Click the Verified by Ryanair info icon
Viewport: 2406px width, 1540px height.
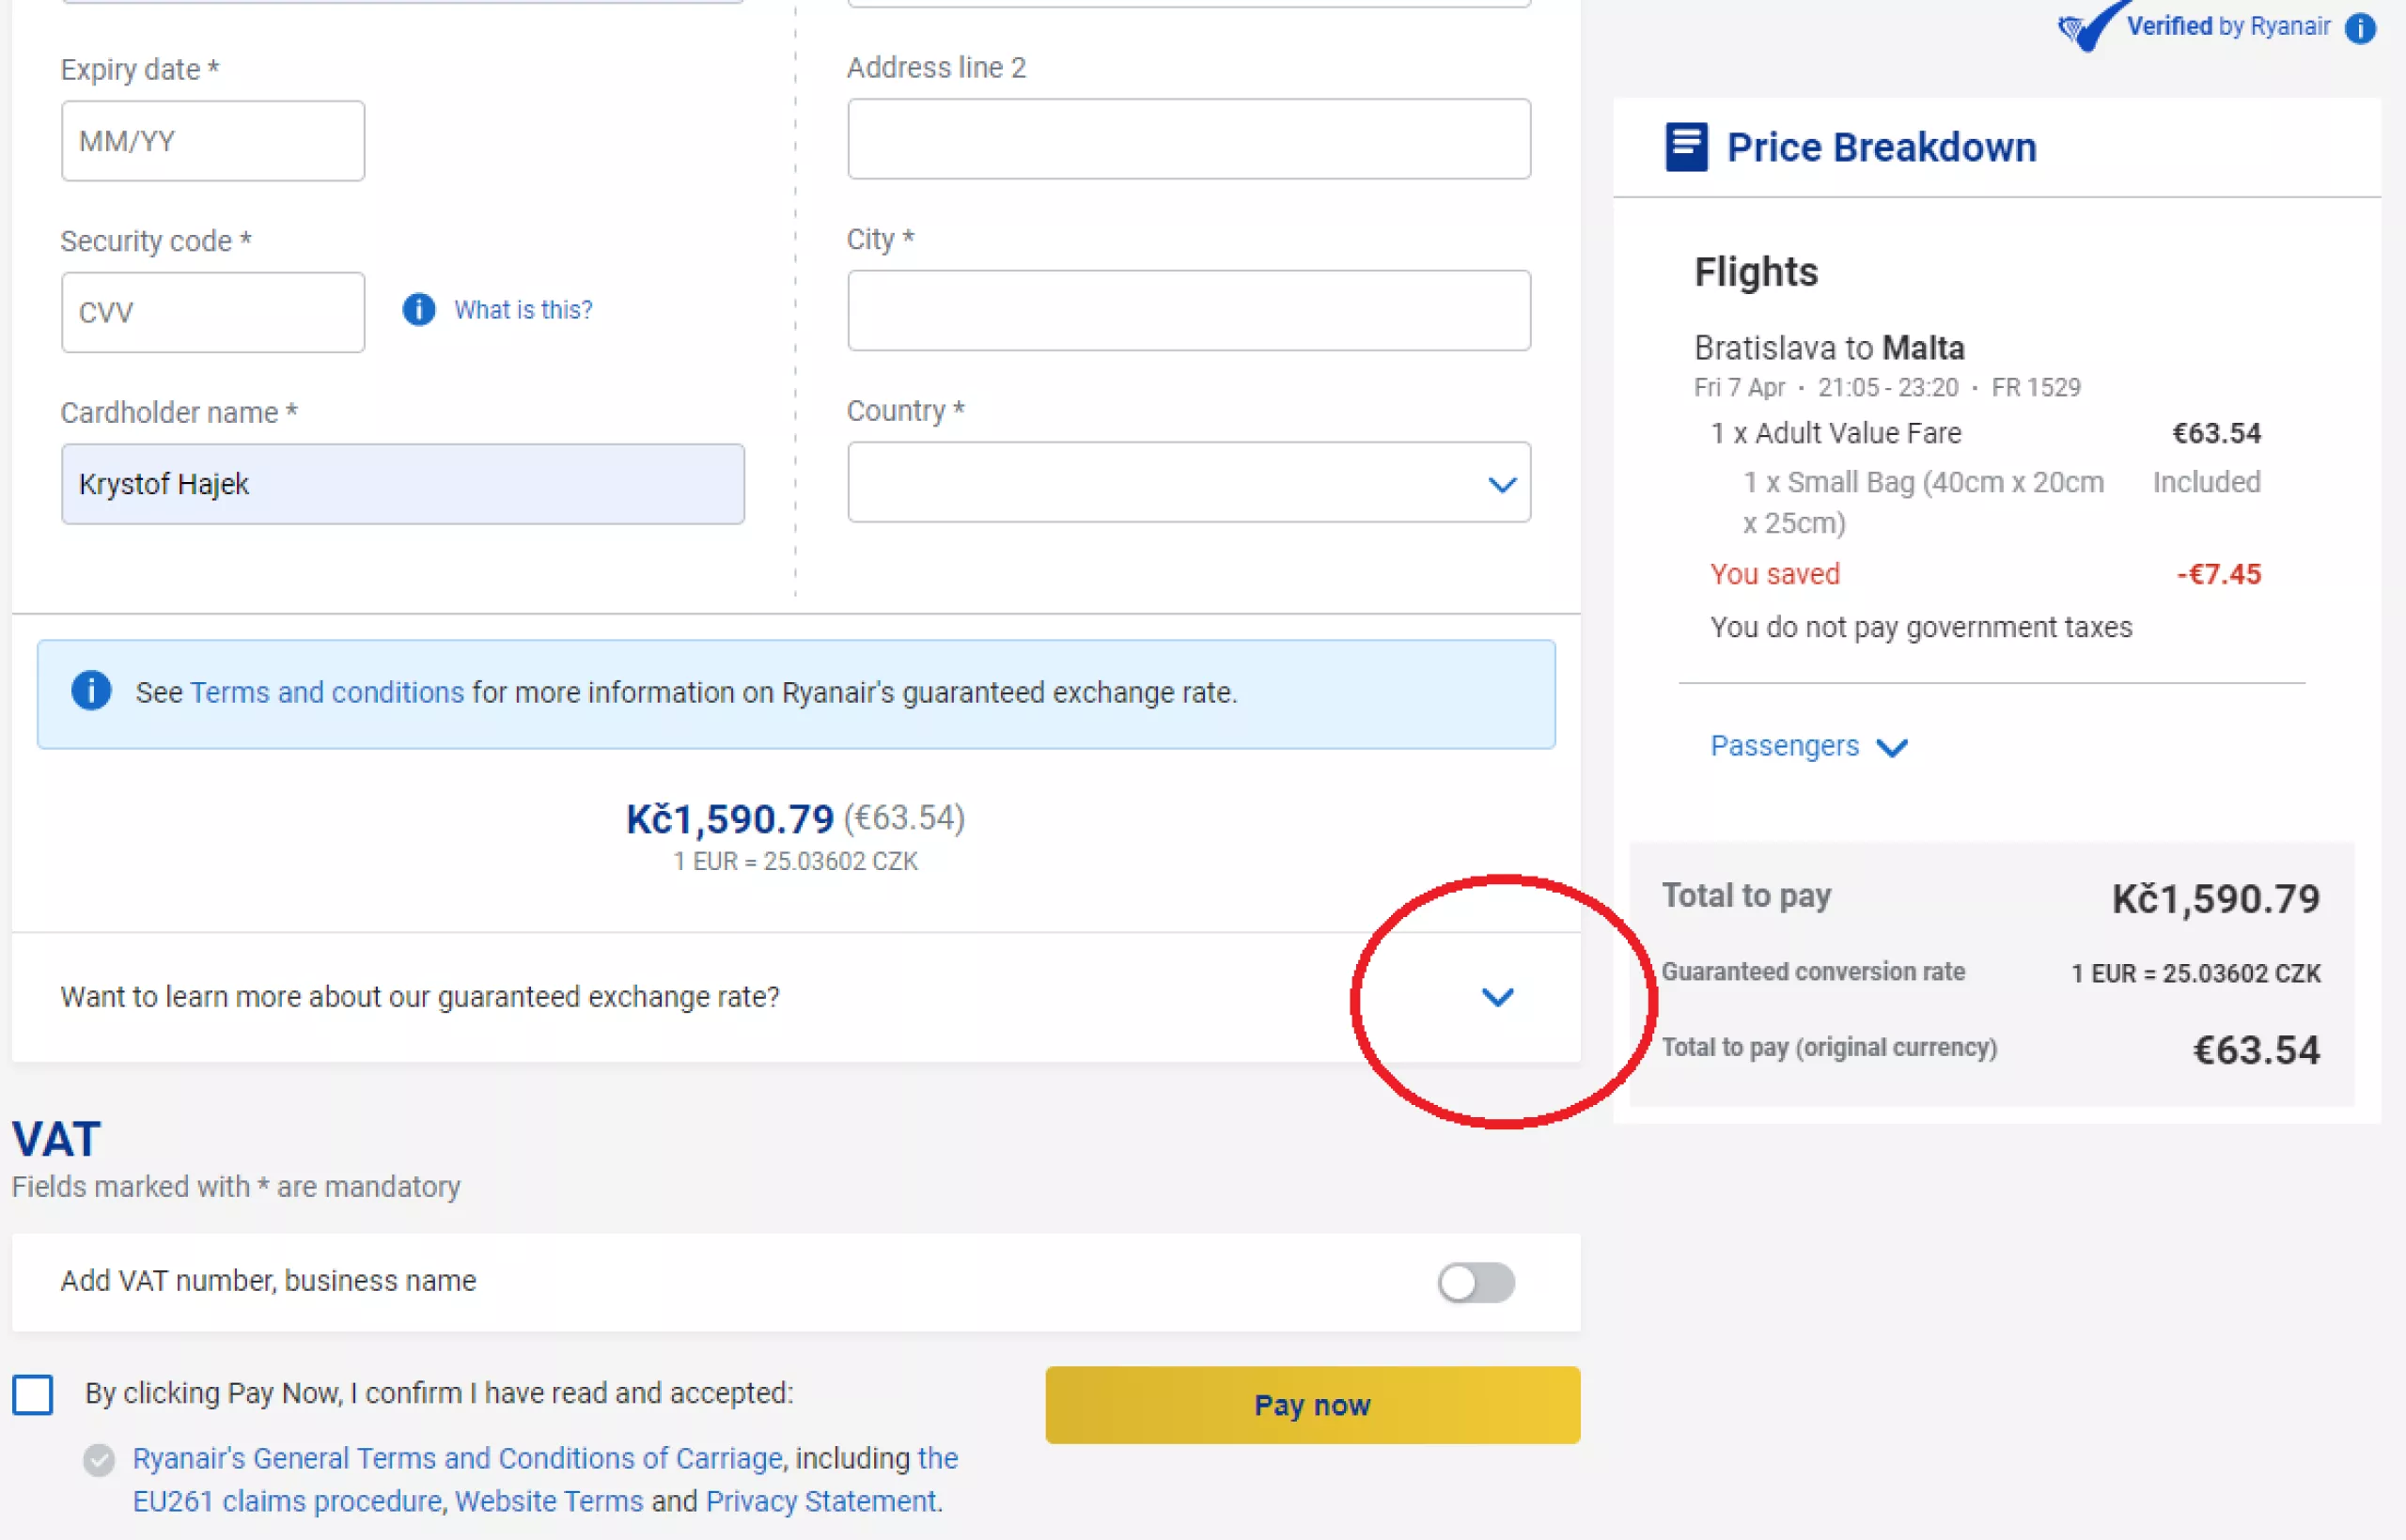[x=2360, y=27]
